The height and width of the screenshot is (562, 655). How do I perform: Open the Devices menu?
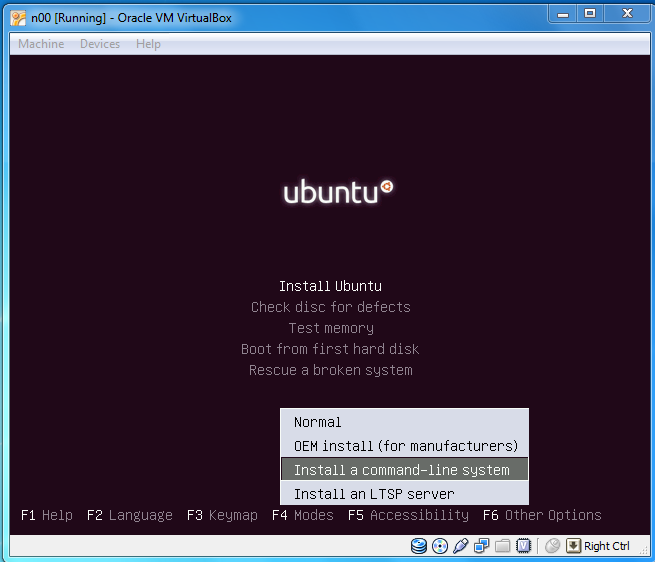tap(100, 44)
